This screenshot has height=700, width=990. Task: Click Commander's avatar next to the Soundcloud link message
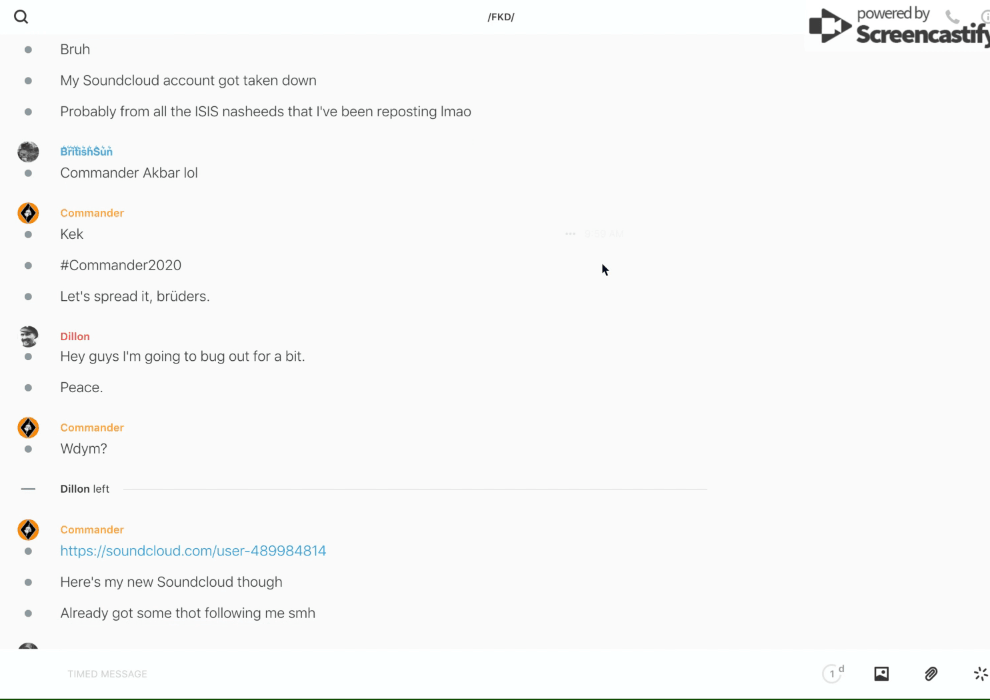click(x=28, y=530)
